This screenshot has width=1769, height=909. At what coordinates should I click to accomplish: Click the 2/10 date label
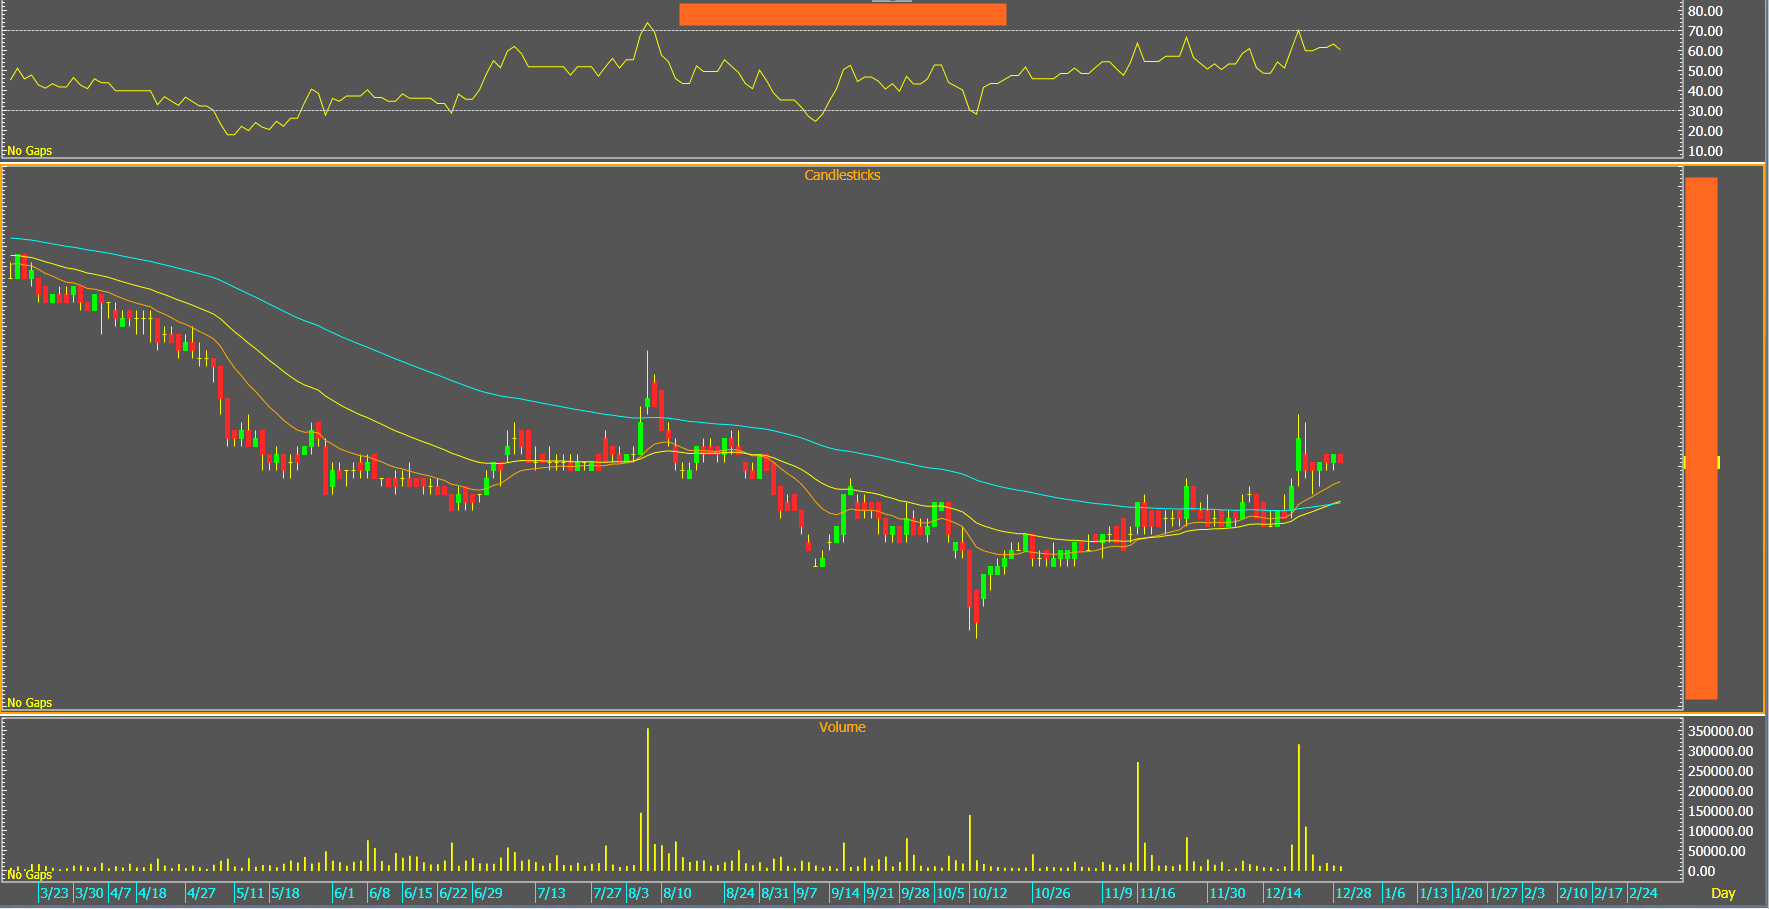(1573, 893)
